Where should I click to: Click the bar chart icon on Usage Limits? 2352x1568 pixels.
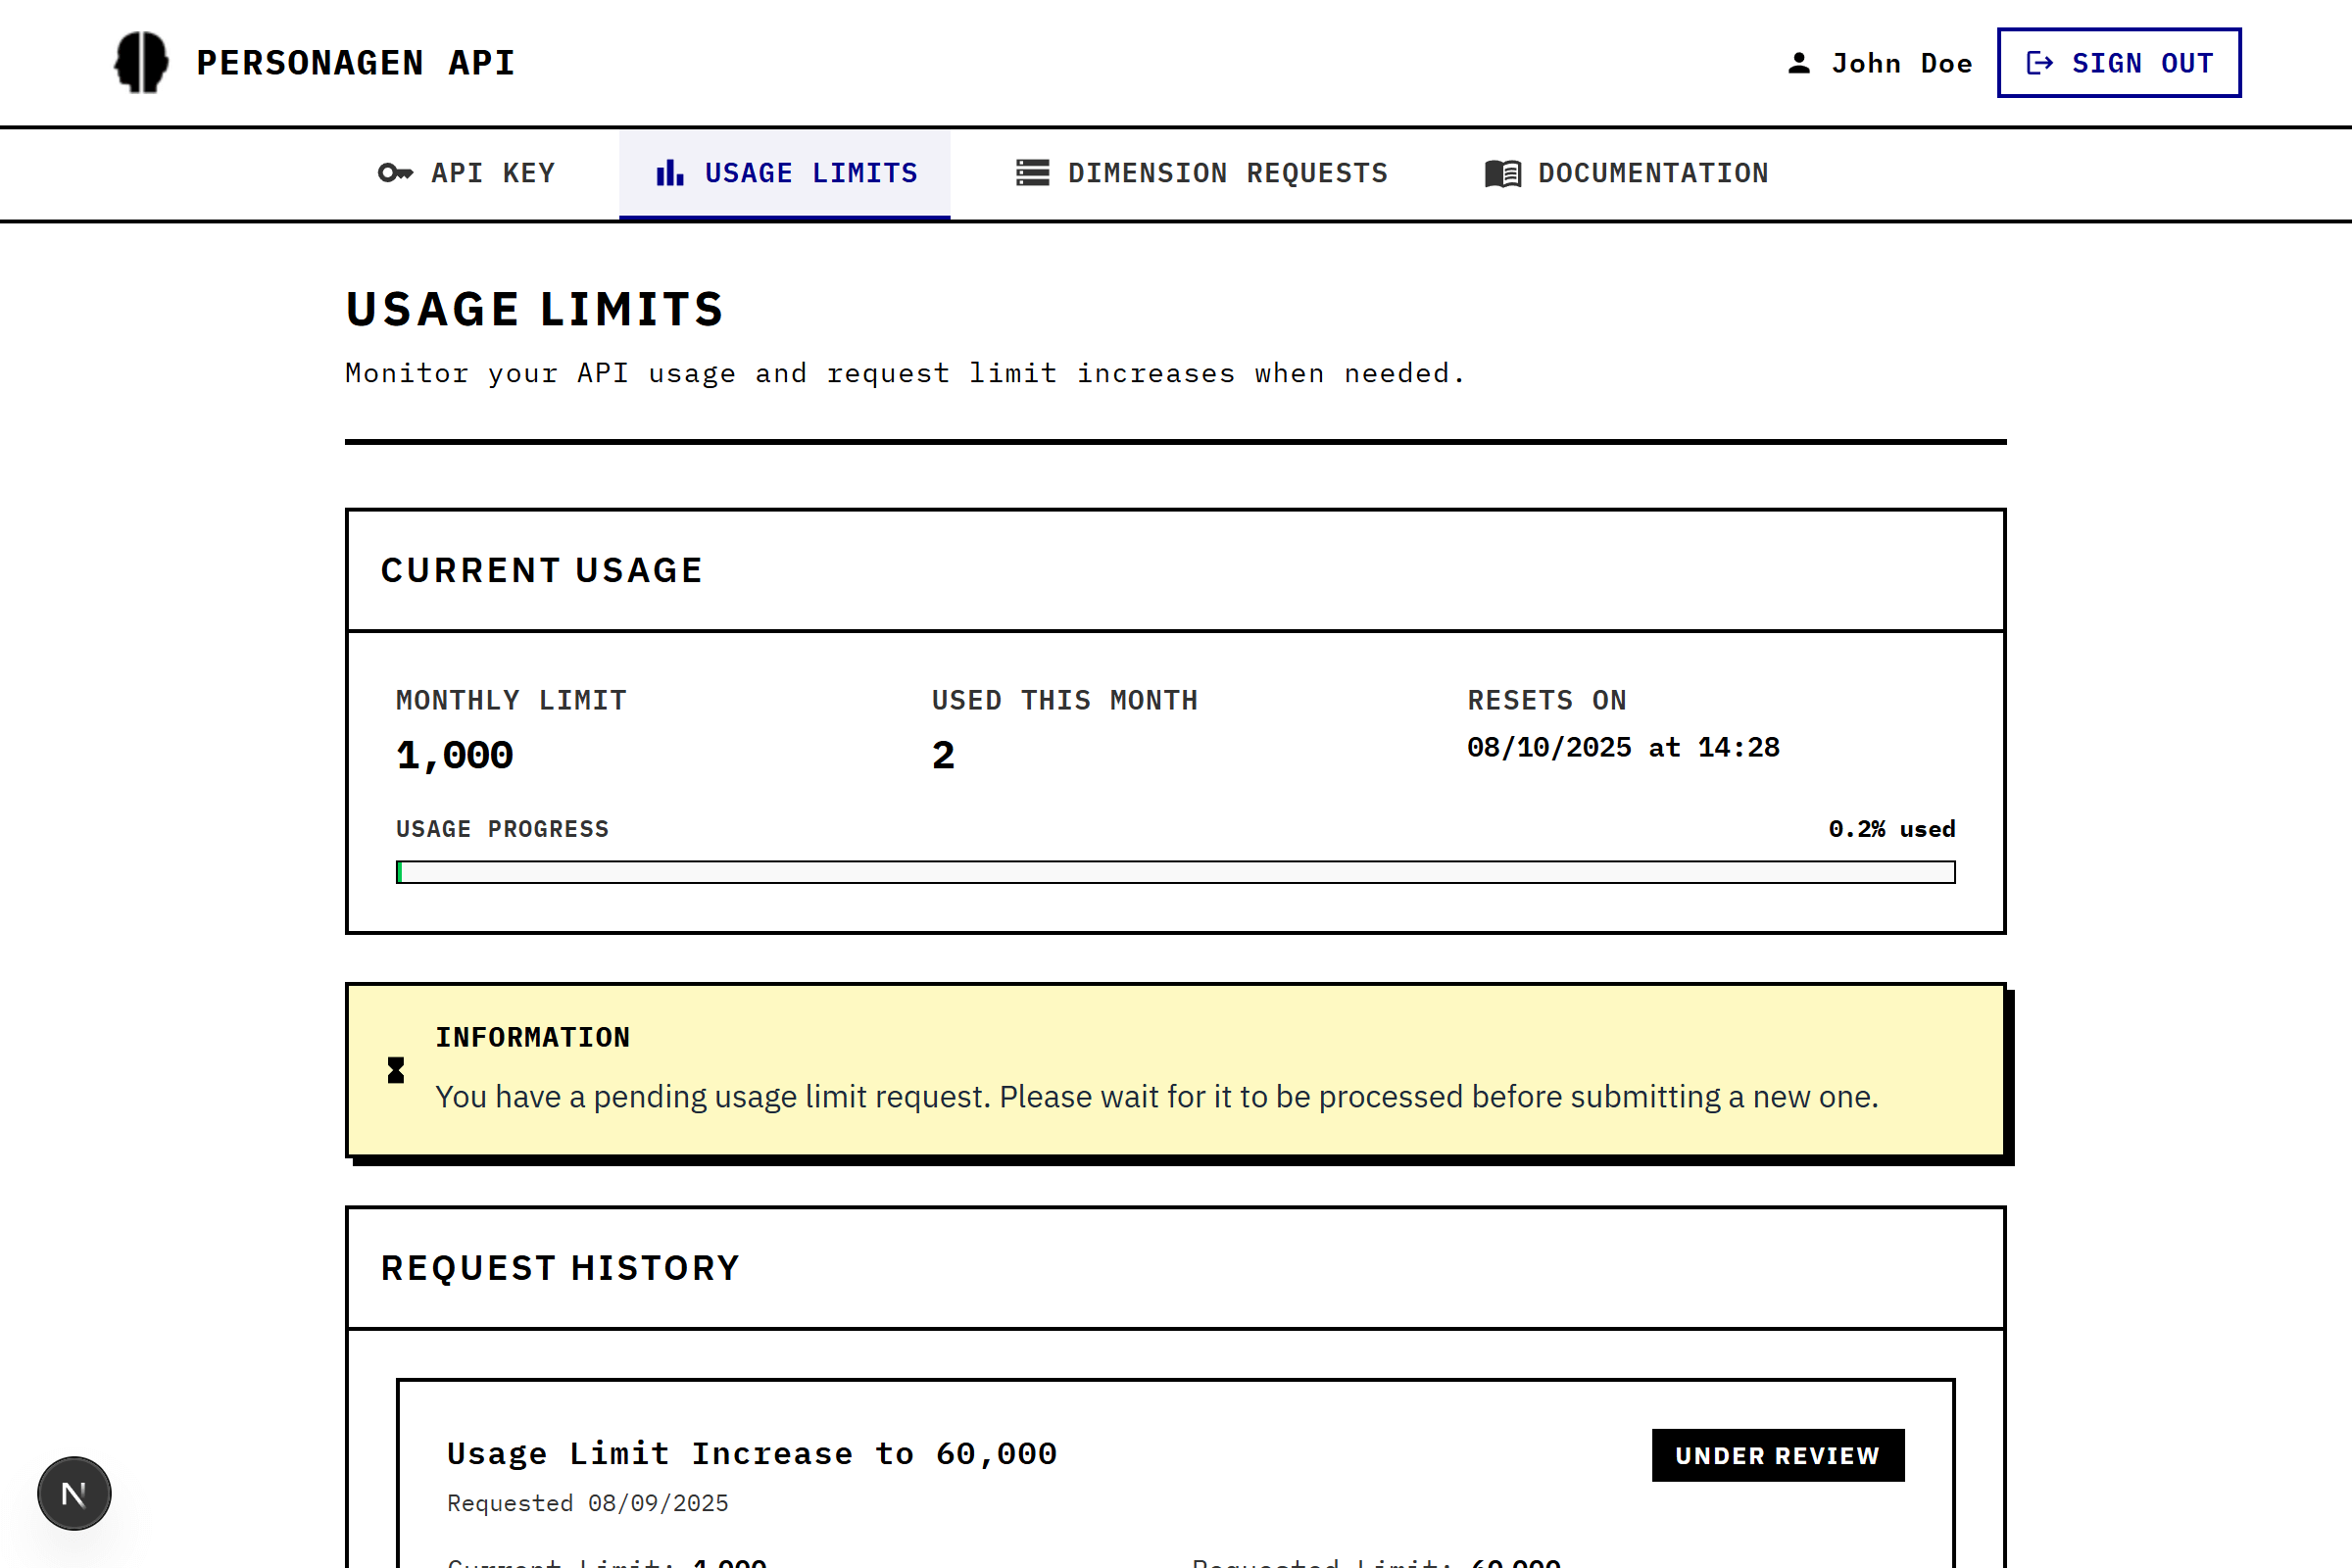tap(669, 173)
